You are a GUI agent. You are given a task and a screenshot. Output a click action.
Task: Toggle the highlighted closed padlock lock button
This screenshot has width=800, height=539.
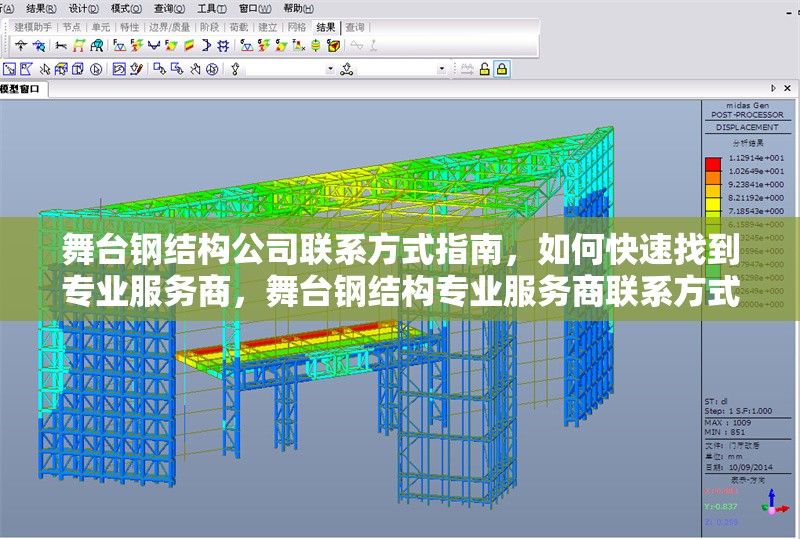tap(502, 69)
